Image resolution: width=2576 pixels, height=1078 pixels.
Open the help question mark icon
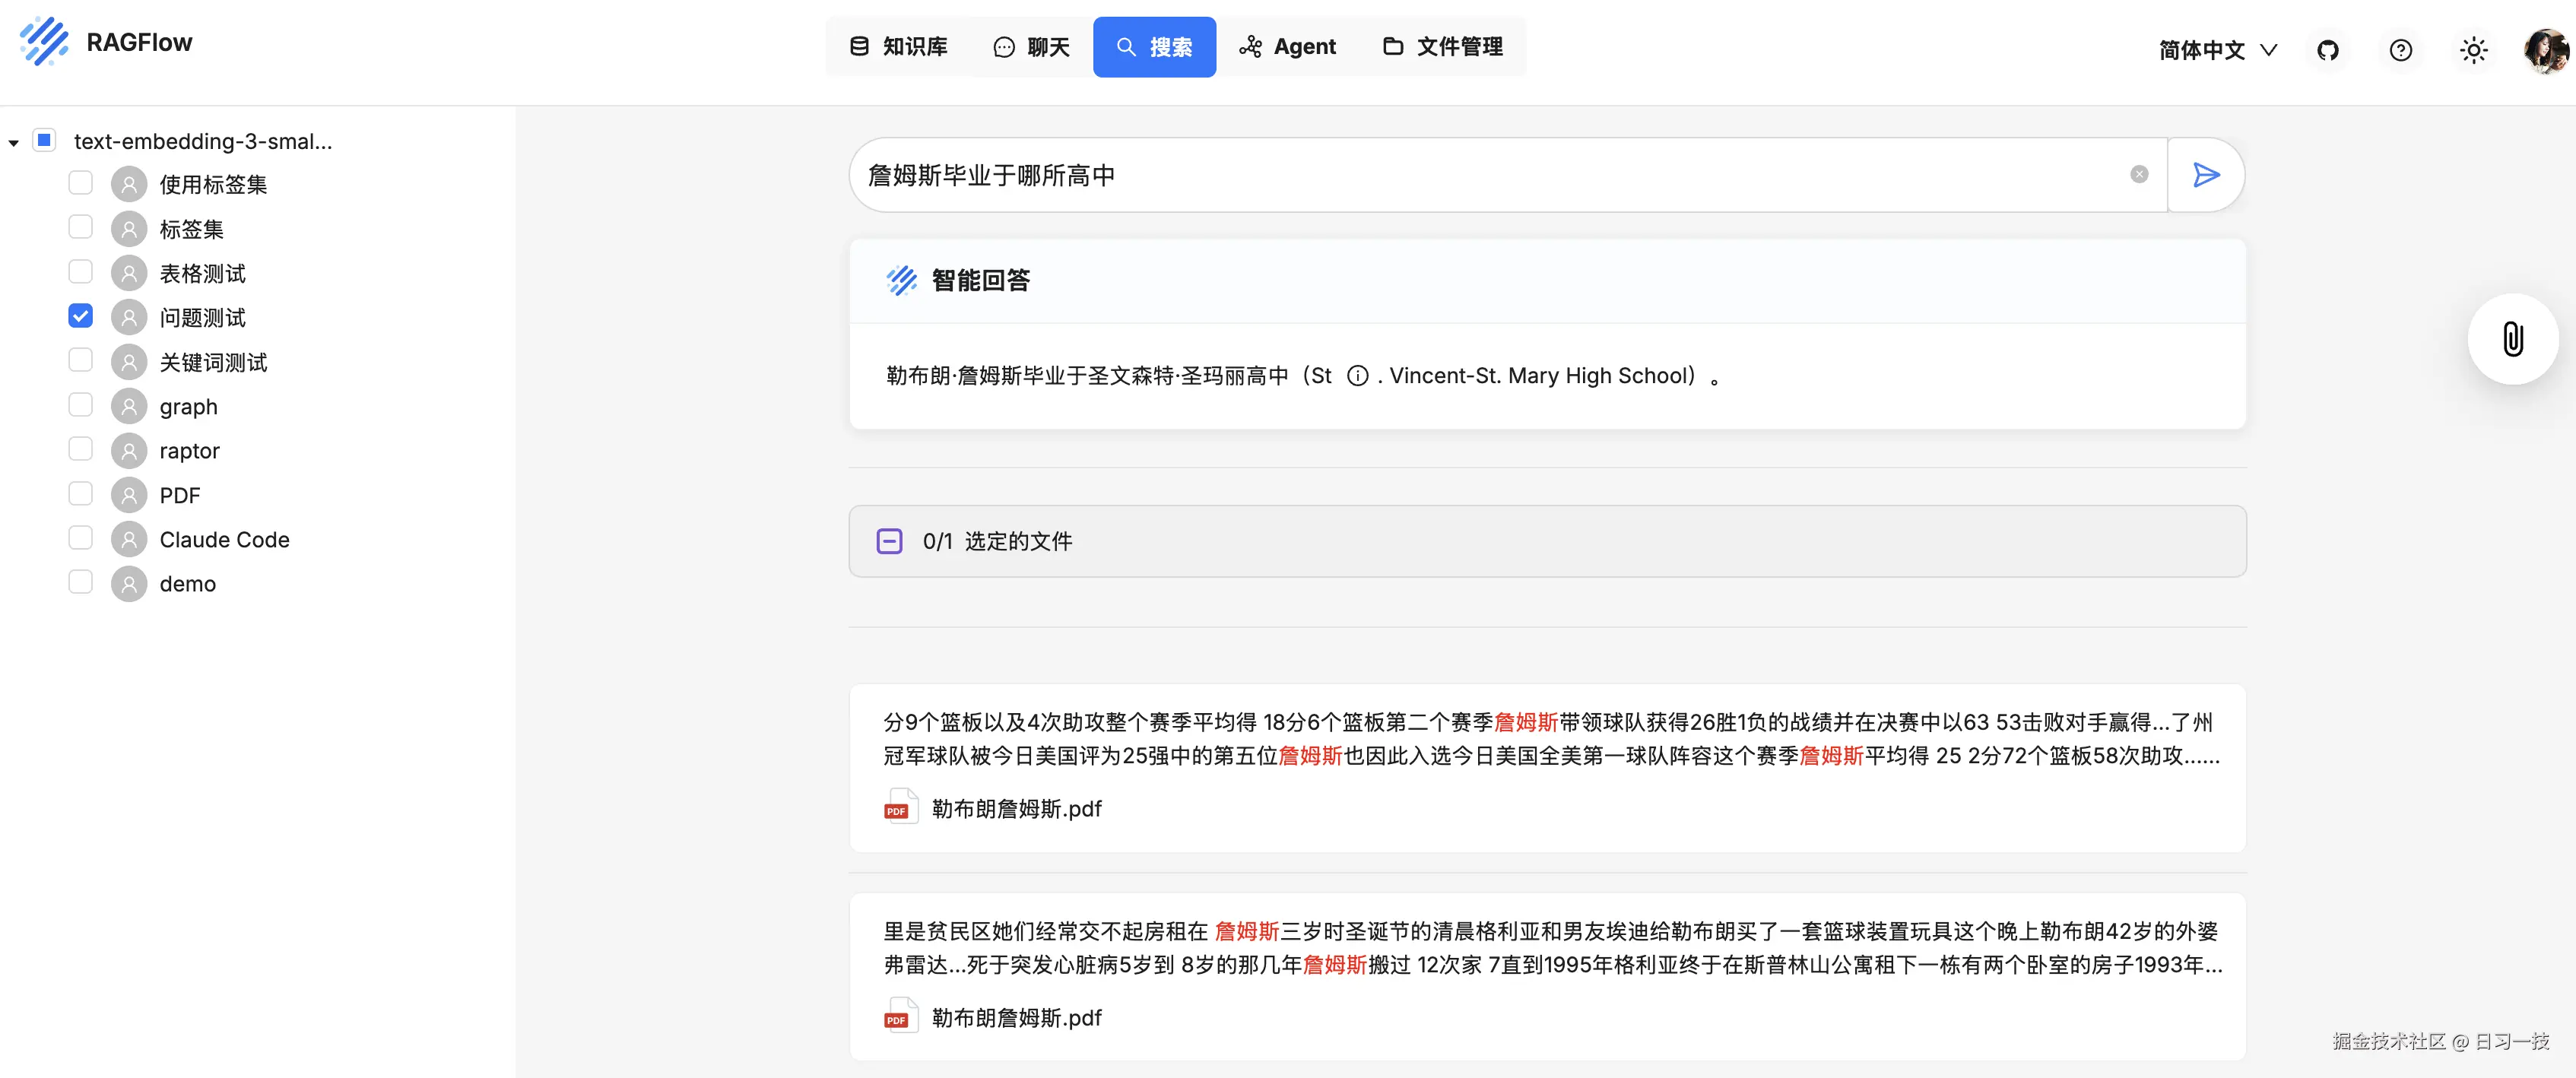click(x=2400, y=50)
